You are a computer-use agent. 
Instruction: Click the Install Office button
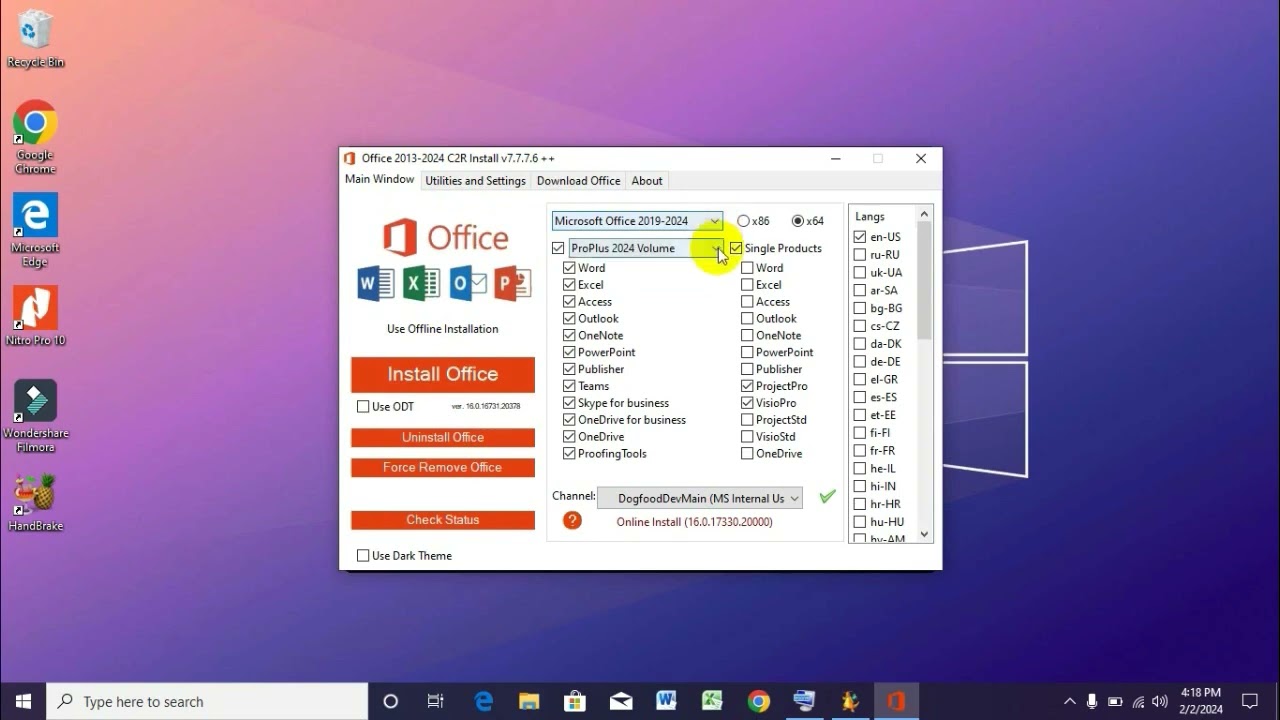click(x=443, y=374)
